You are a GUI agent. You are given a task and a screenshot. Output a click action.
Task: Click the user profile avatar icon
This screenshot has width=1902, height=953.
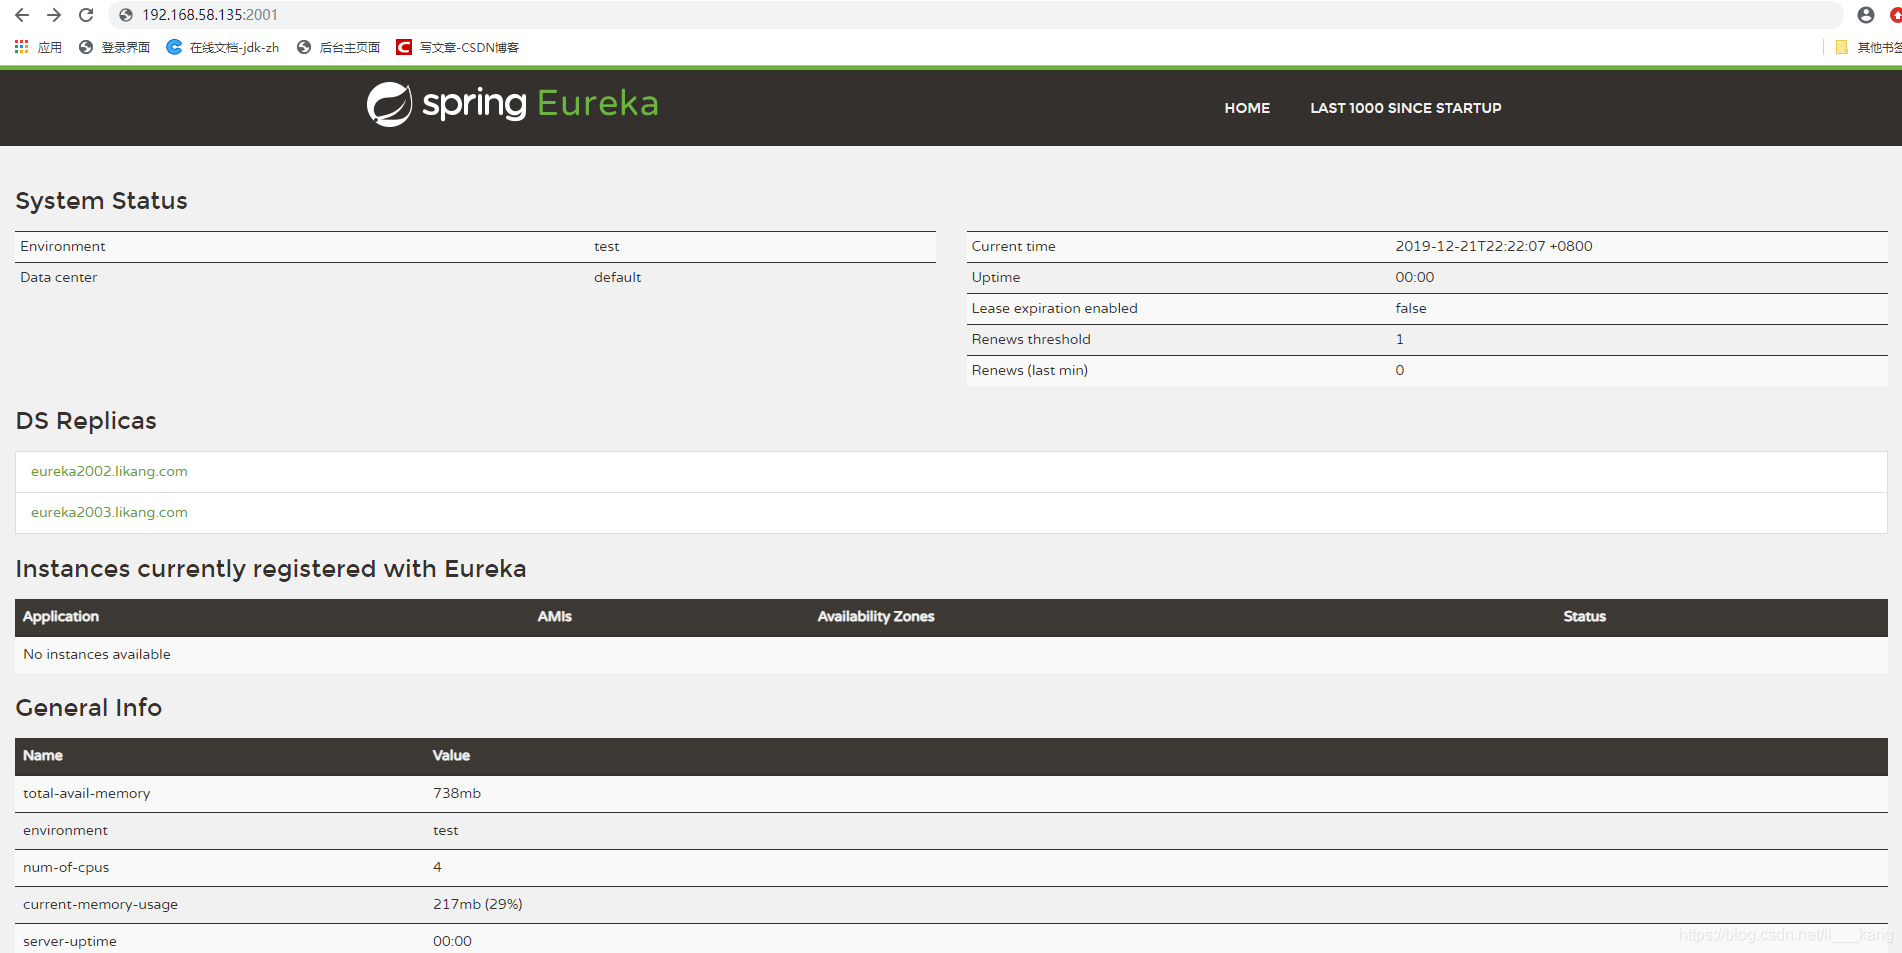(x=1866, y=15)
